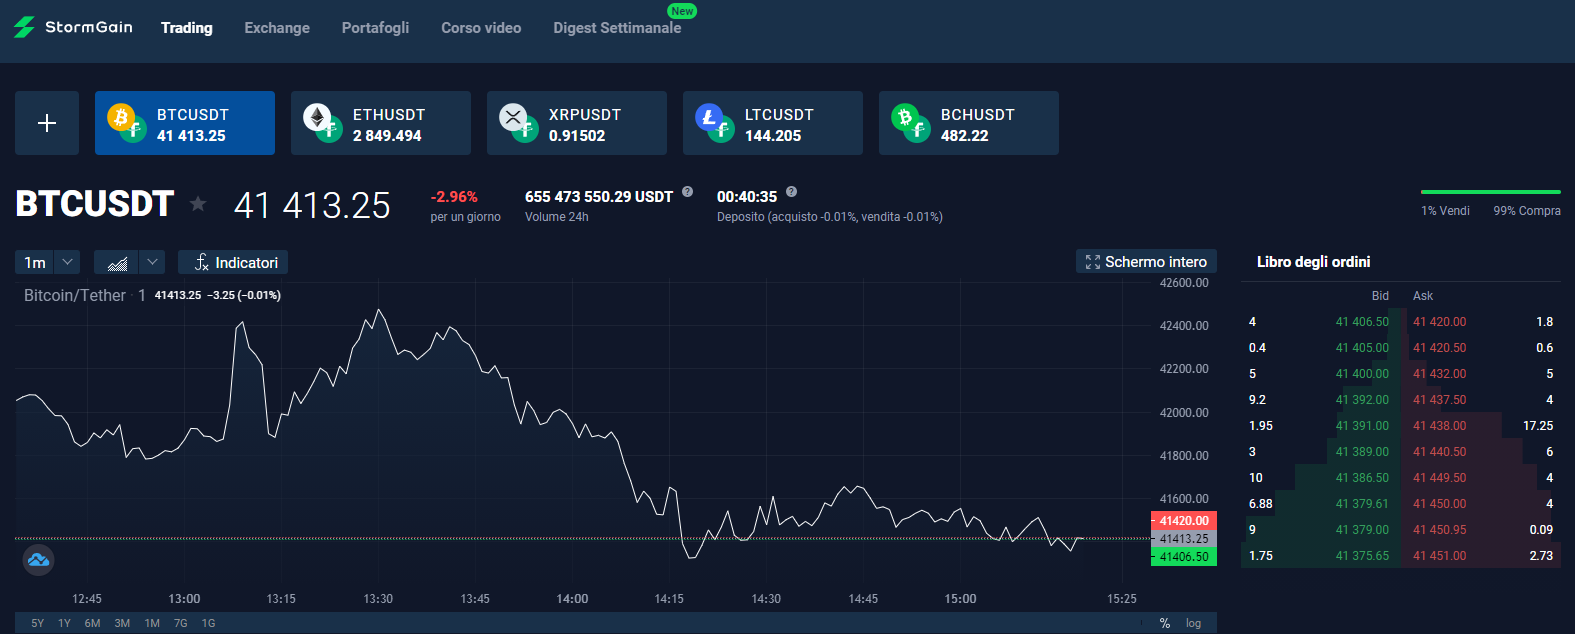Click ask price 41 450.95

(1440, 530)
